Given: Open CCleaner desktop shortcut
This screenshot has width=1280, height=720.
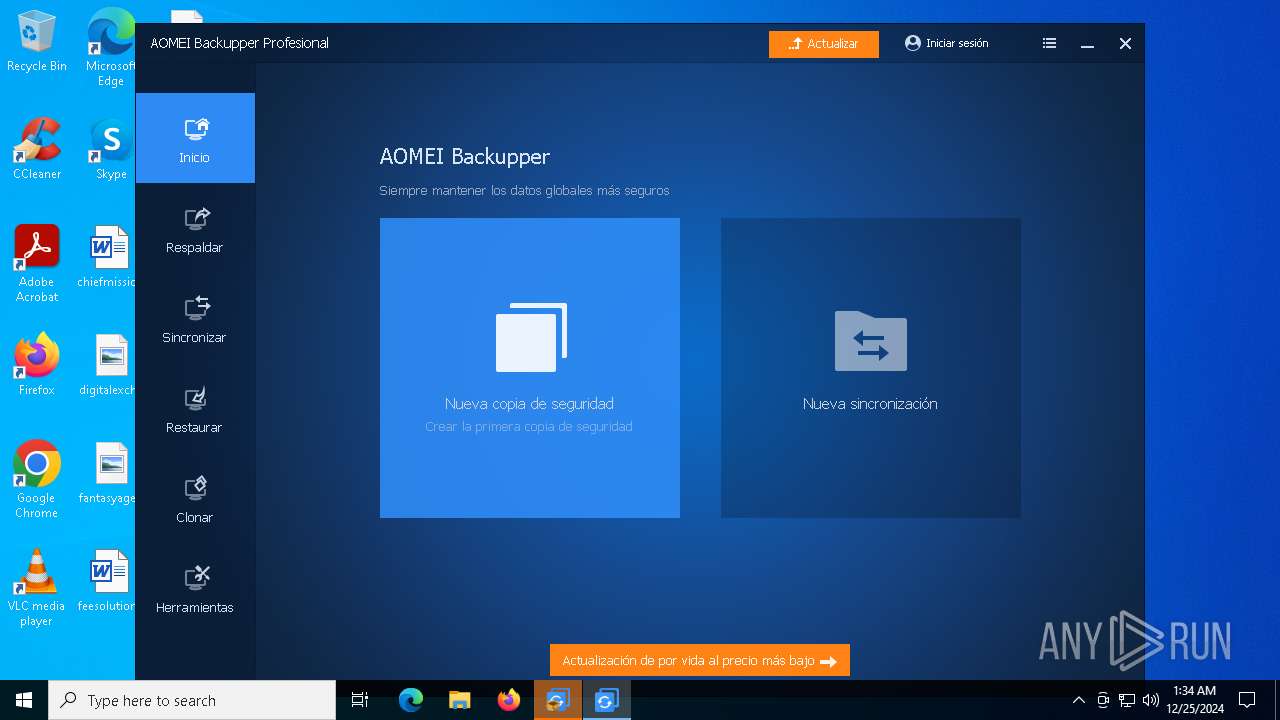Looking at the screenshot, I should tap(37, 148).
